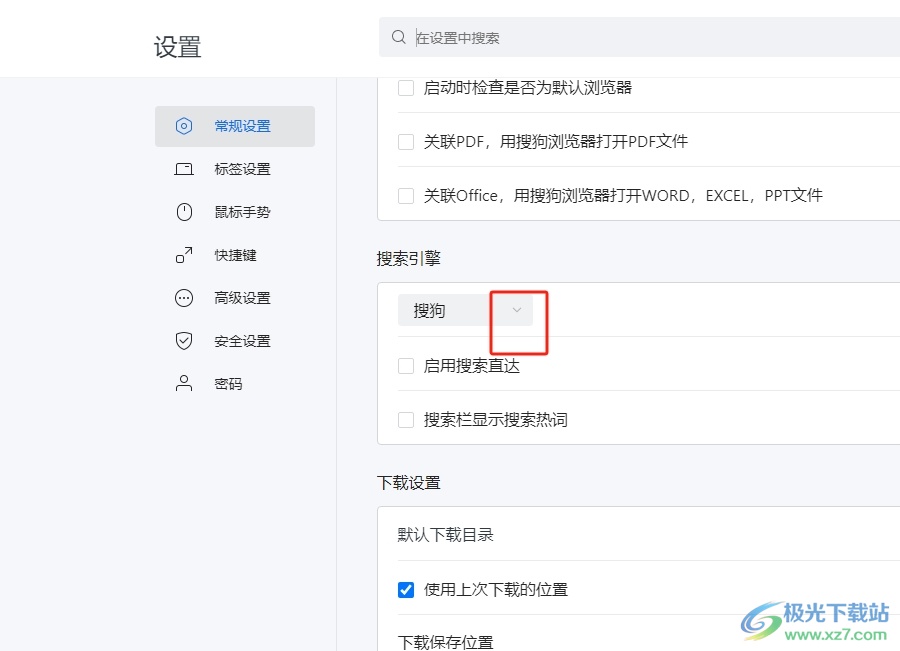Image resolution: width=900 pixels, height=651 pixels.
Task: Click 启动时检查是否为默认浏览器 label text
Action: click(x=528, y=87)
